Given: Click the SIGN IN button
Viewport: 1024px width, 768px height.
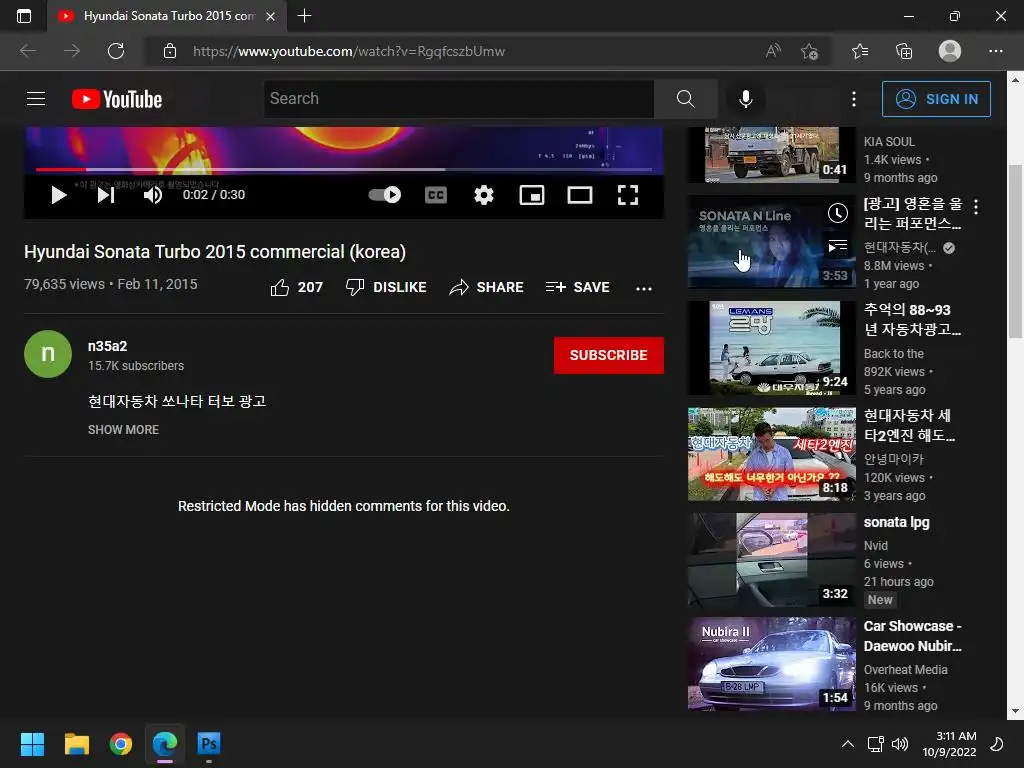Looking at the screenshot, I should pyautogui.click(x=936, y=99).
